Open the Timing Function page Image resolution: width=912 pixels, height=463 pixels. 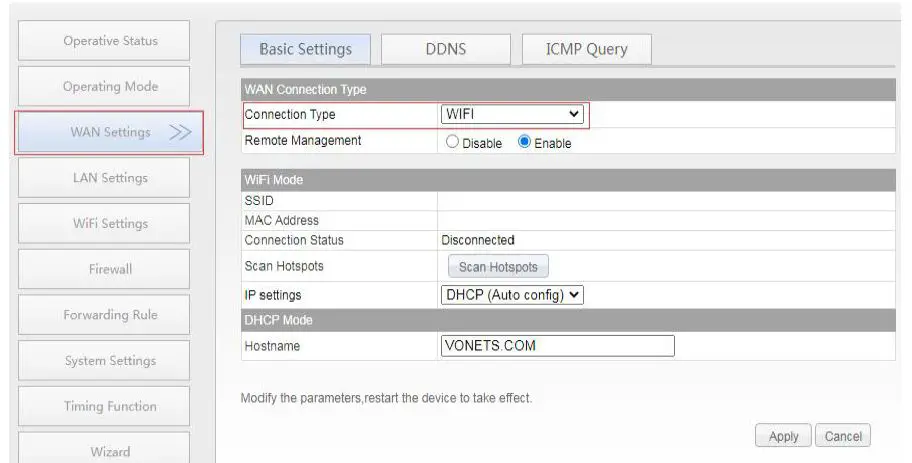(110, 406)
